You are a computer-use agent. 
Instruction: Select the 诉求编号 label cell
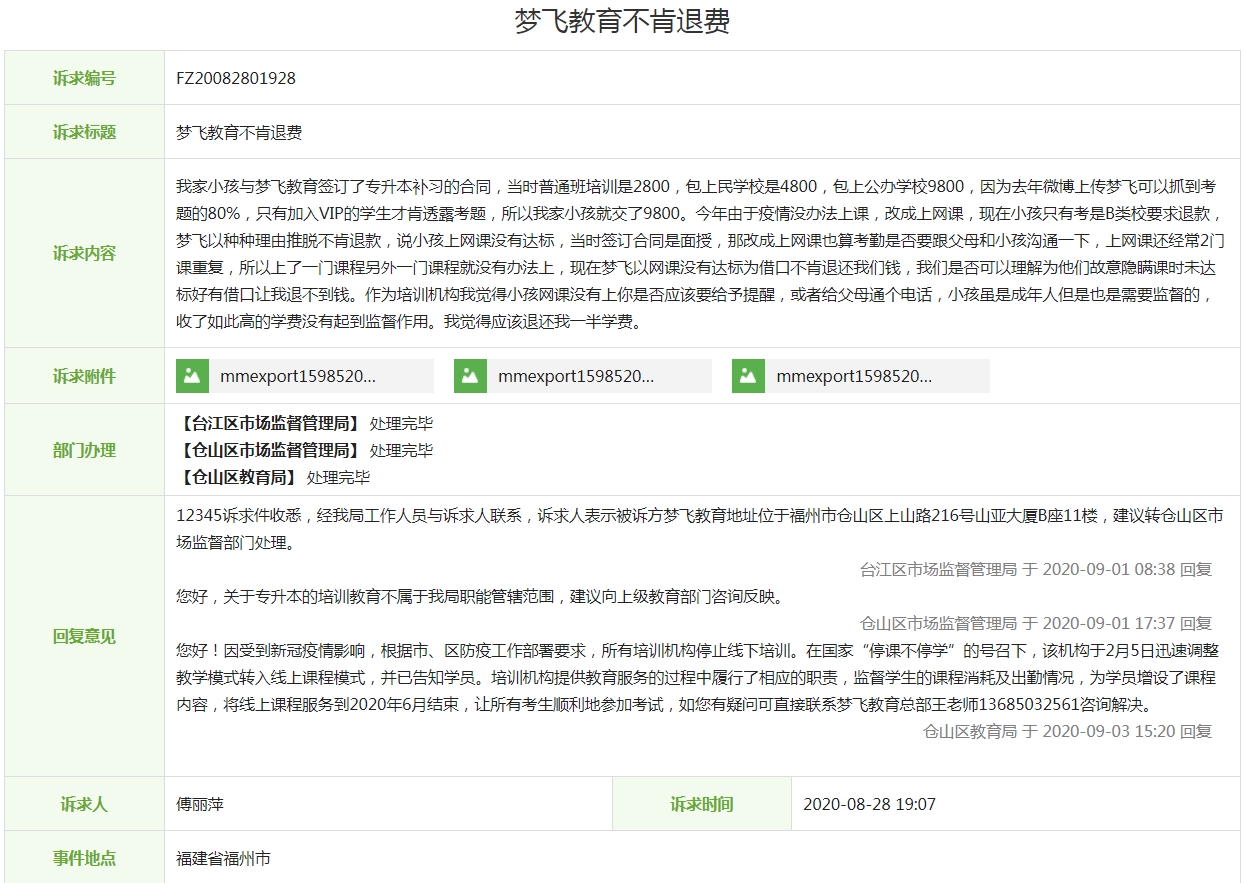(x=84, y=78)
